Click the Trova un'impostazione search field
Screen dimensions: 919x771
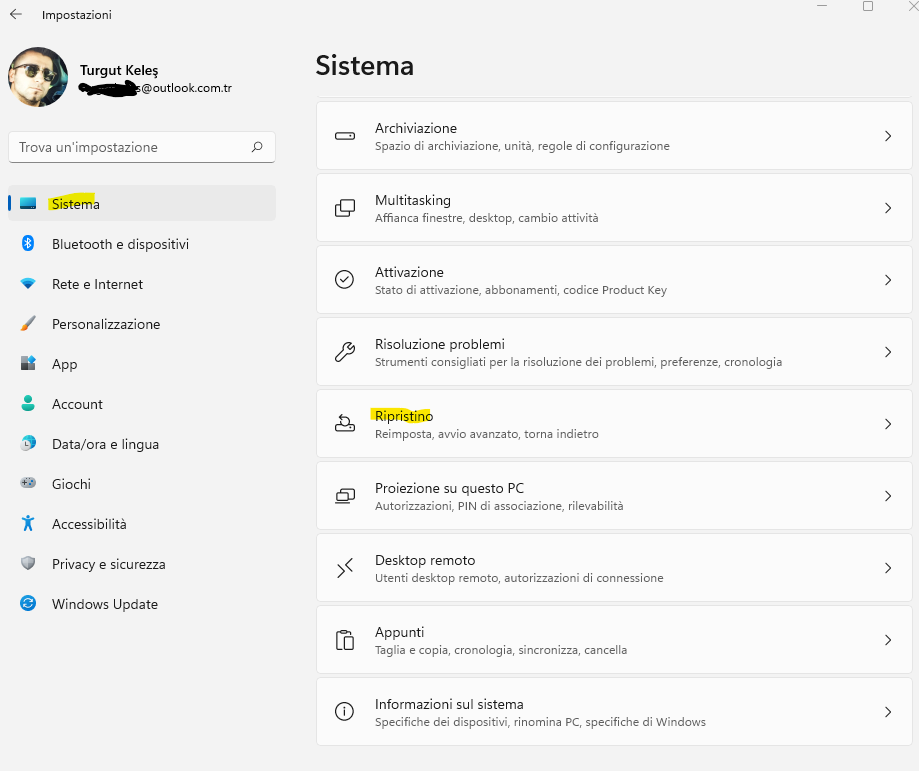[130, 147]
